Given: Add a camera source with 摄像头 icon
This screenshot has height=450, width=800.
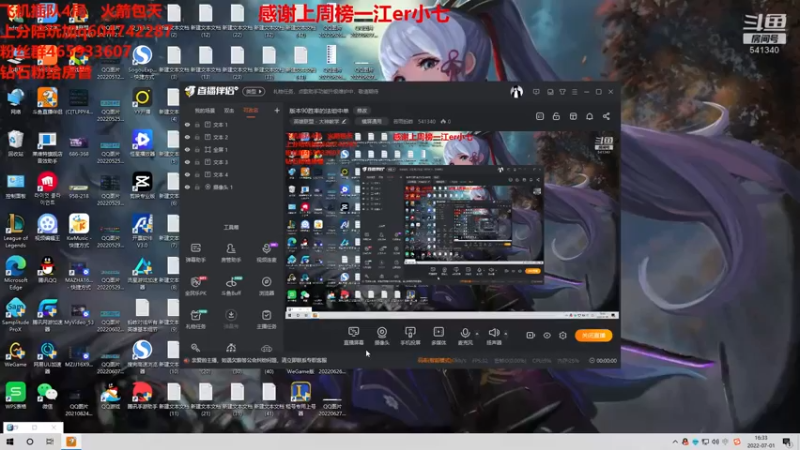Looking at the screenshot, I should pyautogui.click(x=382, y=335).
